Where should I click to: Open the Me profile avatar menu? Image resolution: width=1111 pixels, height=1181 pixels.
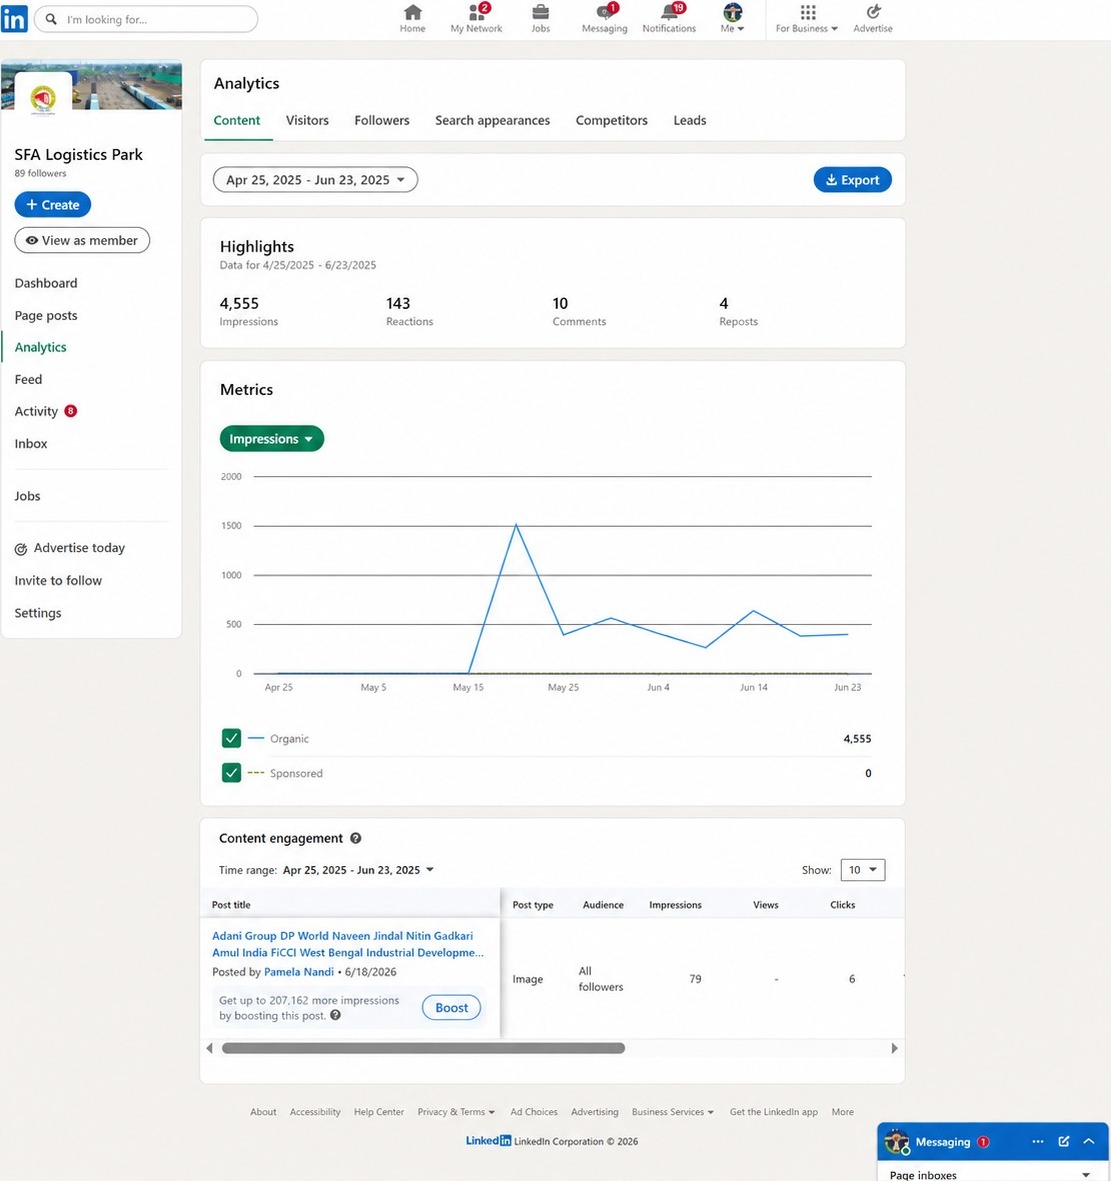(x=732, y=19)
